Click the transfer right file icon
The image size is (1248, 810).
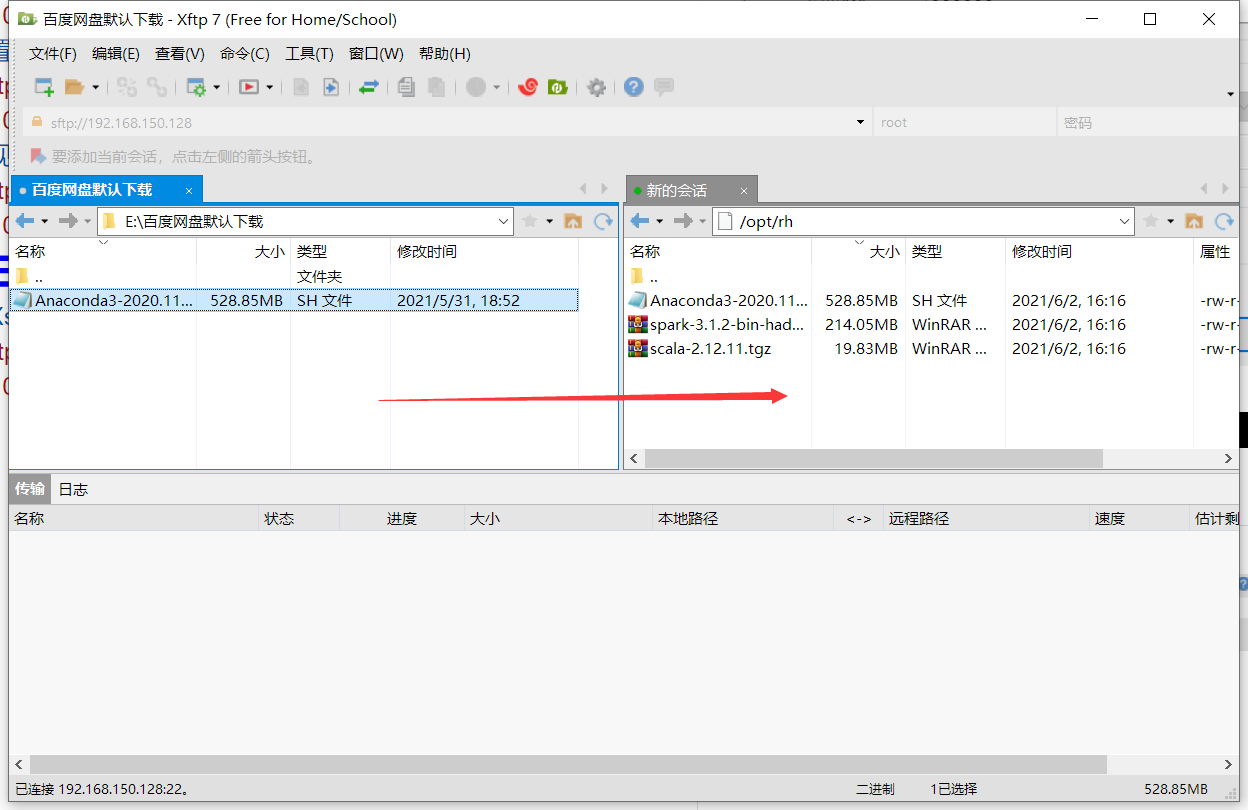[x=330, y=87]
